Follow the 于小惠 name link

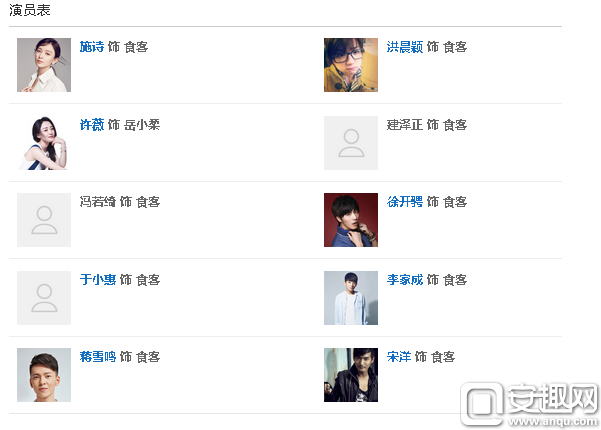coord(98,280)
